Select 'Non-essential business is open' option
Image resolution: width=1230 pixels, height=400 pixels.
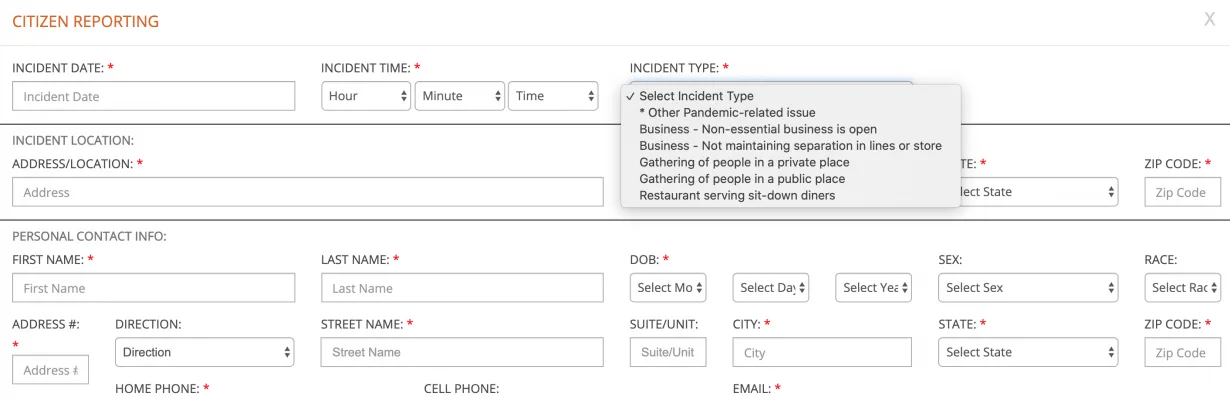790,129
